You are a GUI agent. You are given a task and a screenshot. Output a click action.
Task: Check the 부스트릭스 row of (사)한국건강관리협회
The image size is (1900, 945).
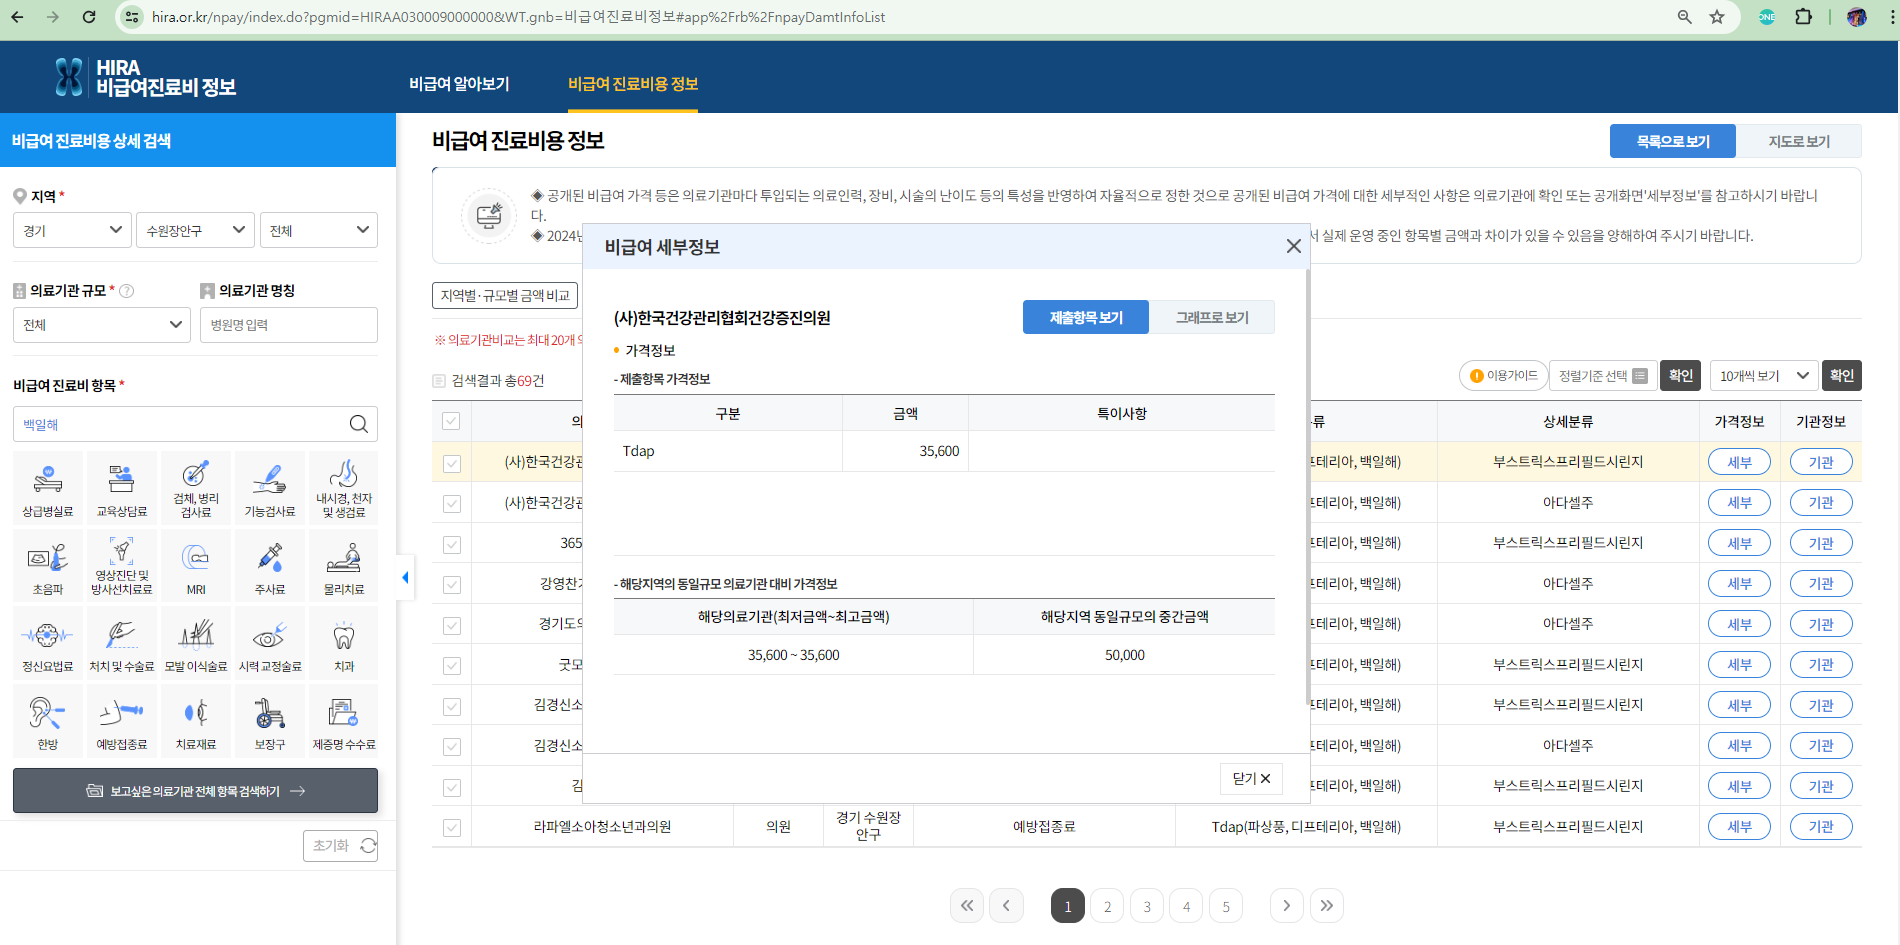(x=452, y=463)
